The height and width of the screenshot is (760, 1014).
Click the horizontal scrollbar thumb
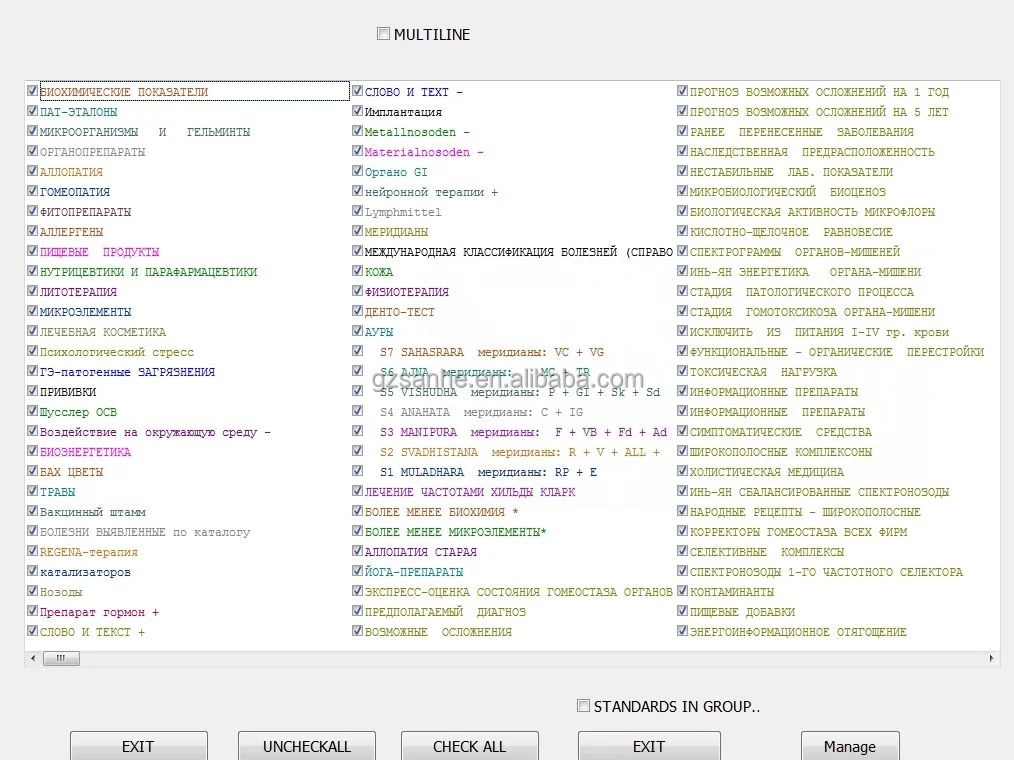click(x=61, y=659)
